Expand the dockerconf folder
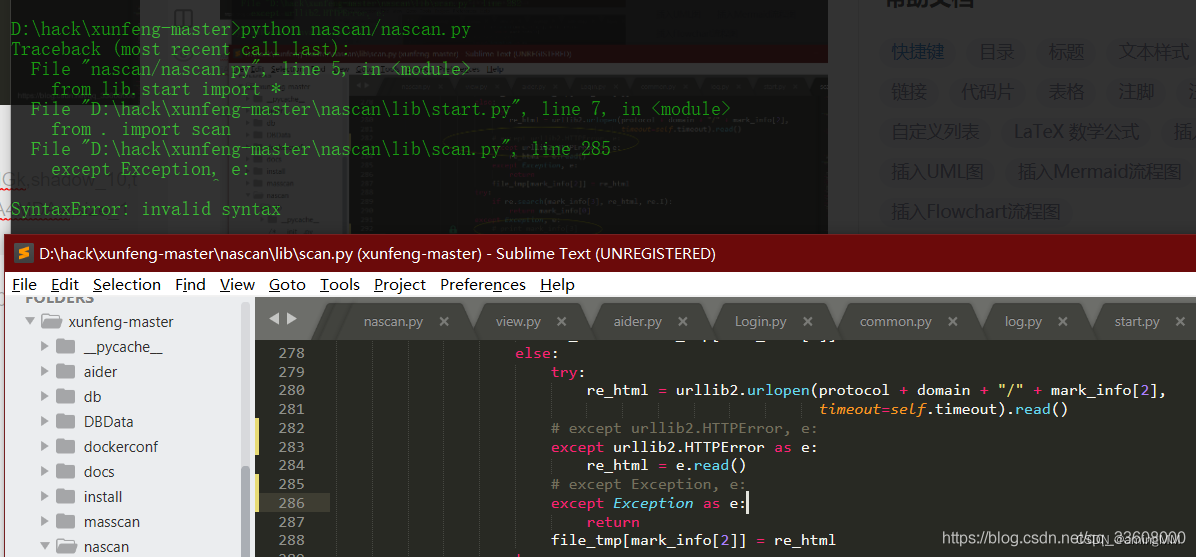 click(45, 446)
